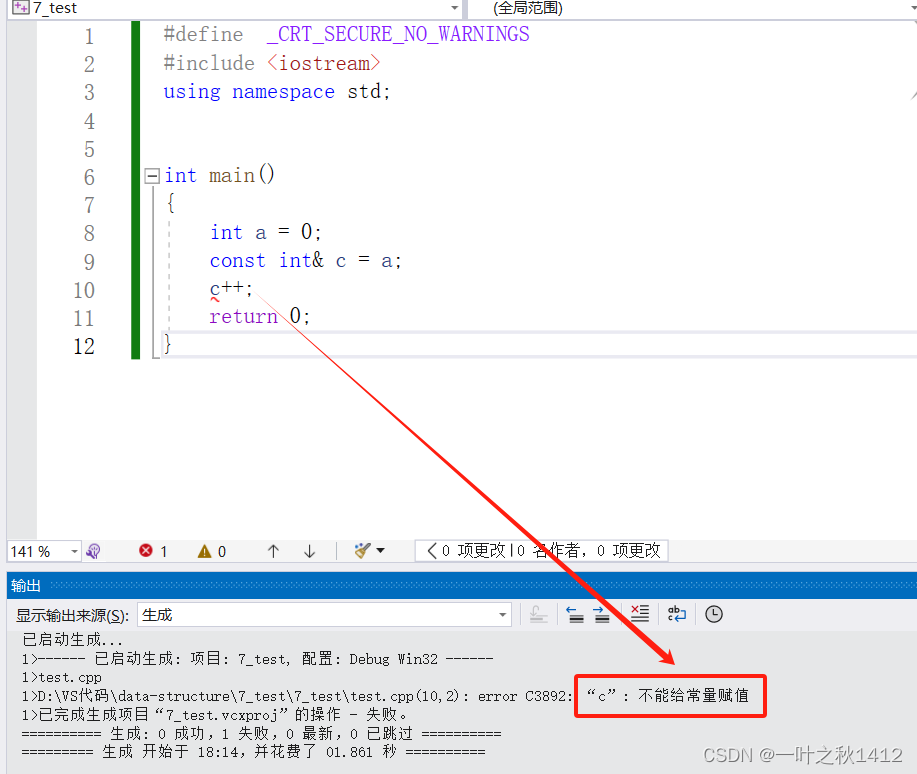
Task: Click the 'c++;' statement on line 10
Action: pyautogui.click(x=231, y=288)
